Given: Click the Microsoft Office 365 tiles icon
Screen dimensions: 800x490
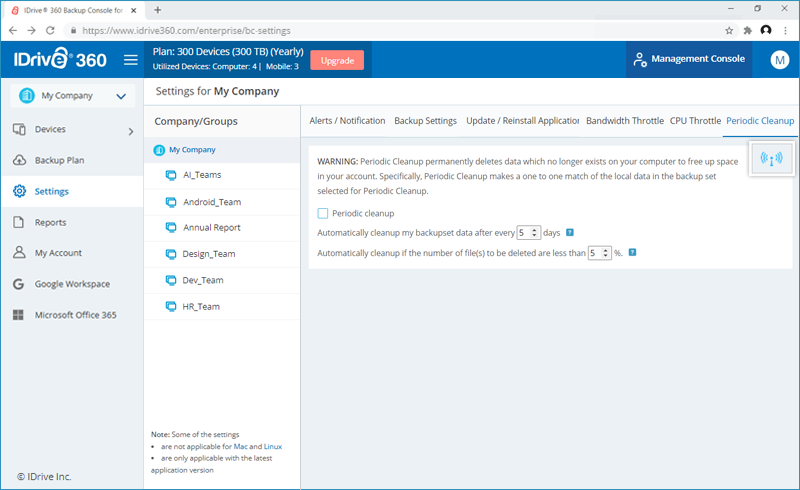Looking at the screenshot, I should [x=18, y=315].
